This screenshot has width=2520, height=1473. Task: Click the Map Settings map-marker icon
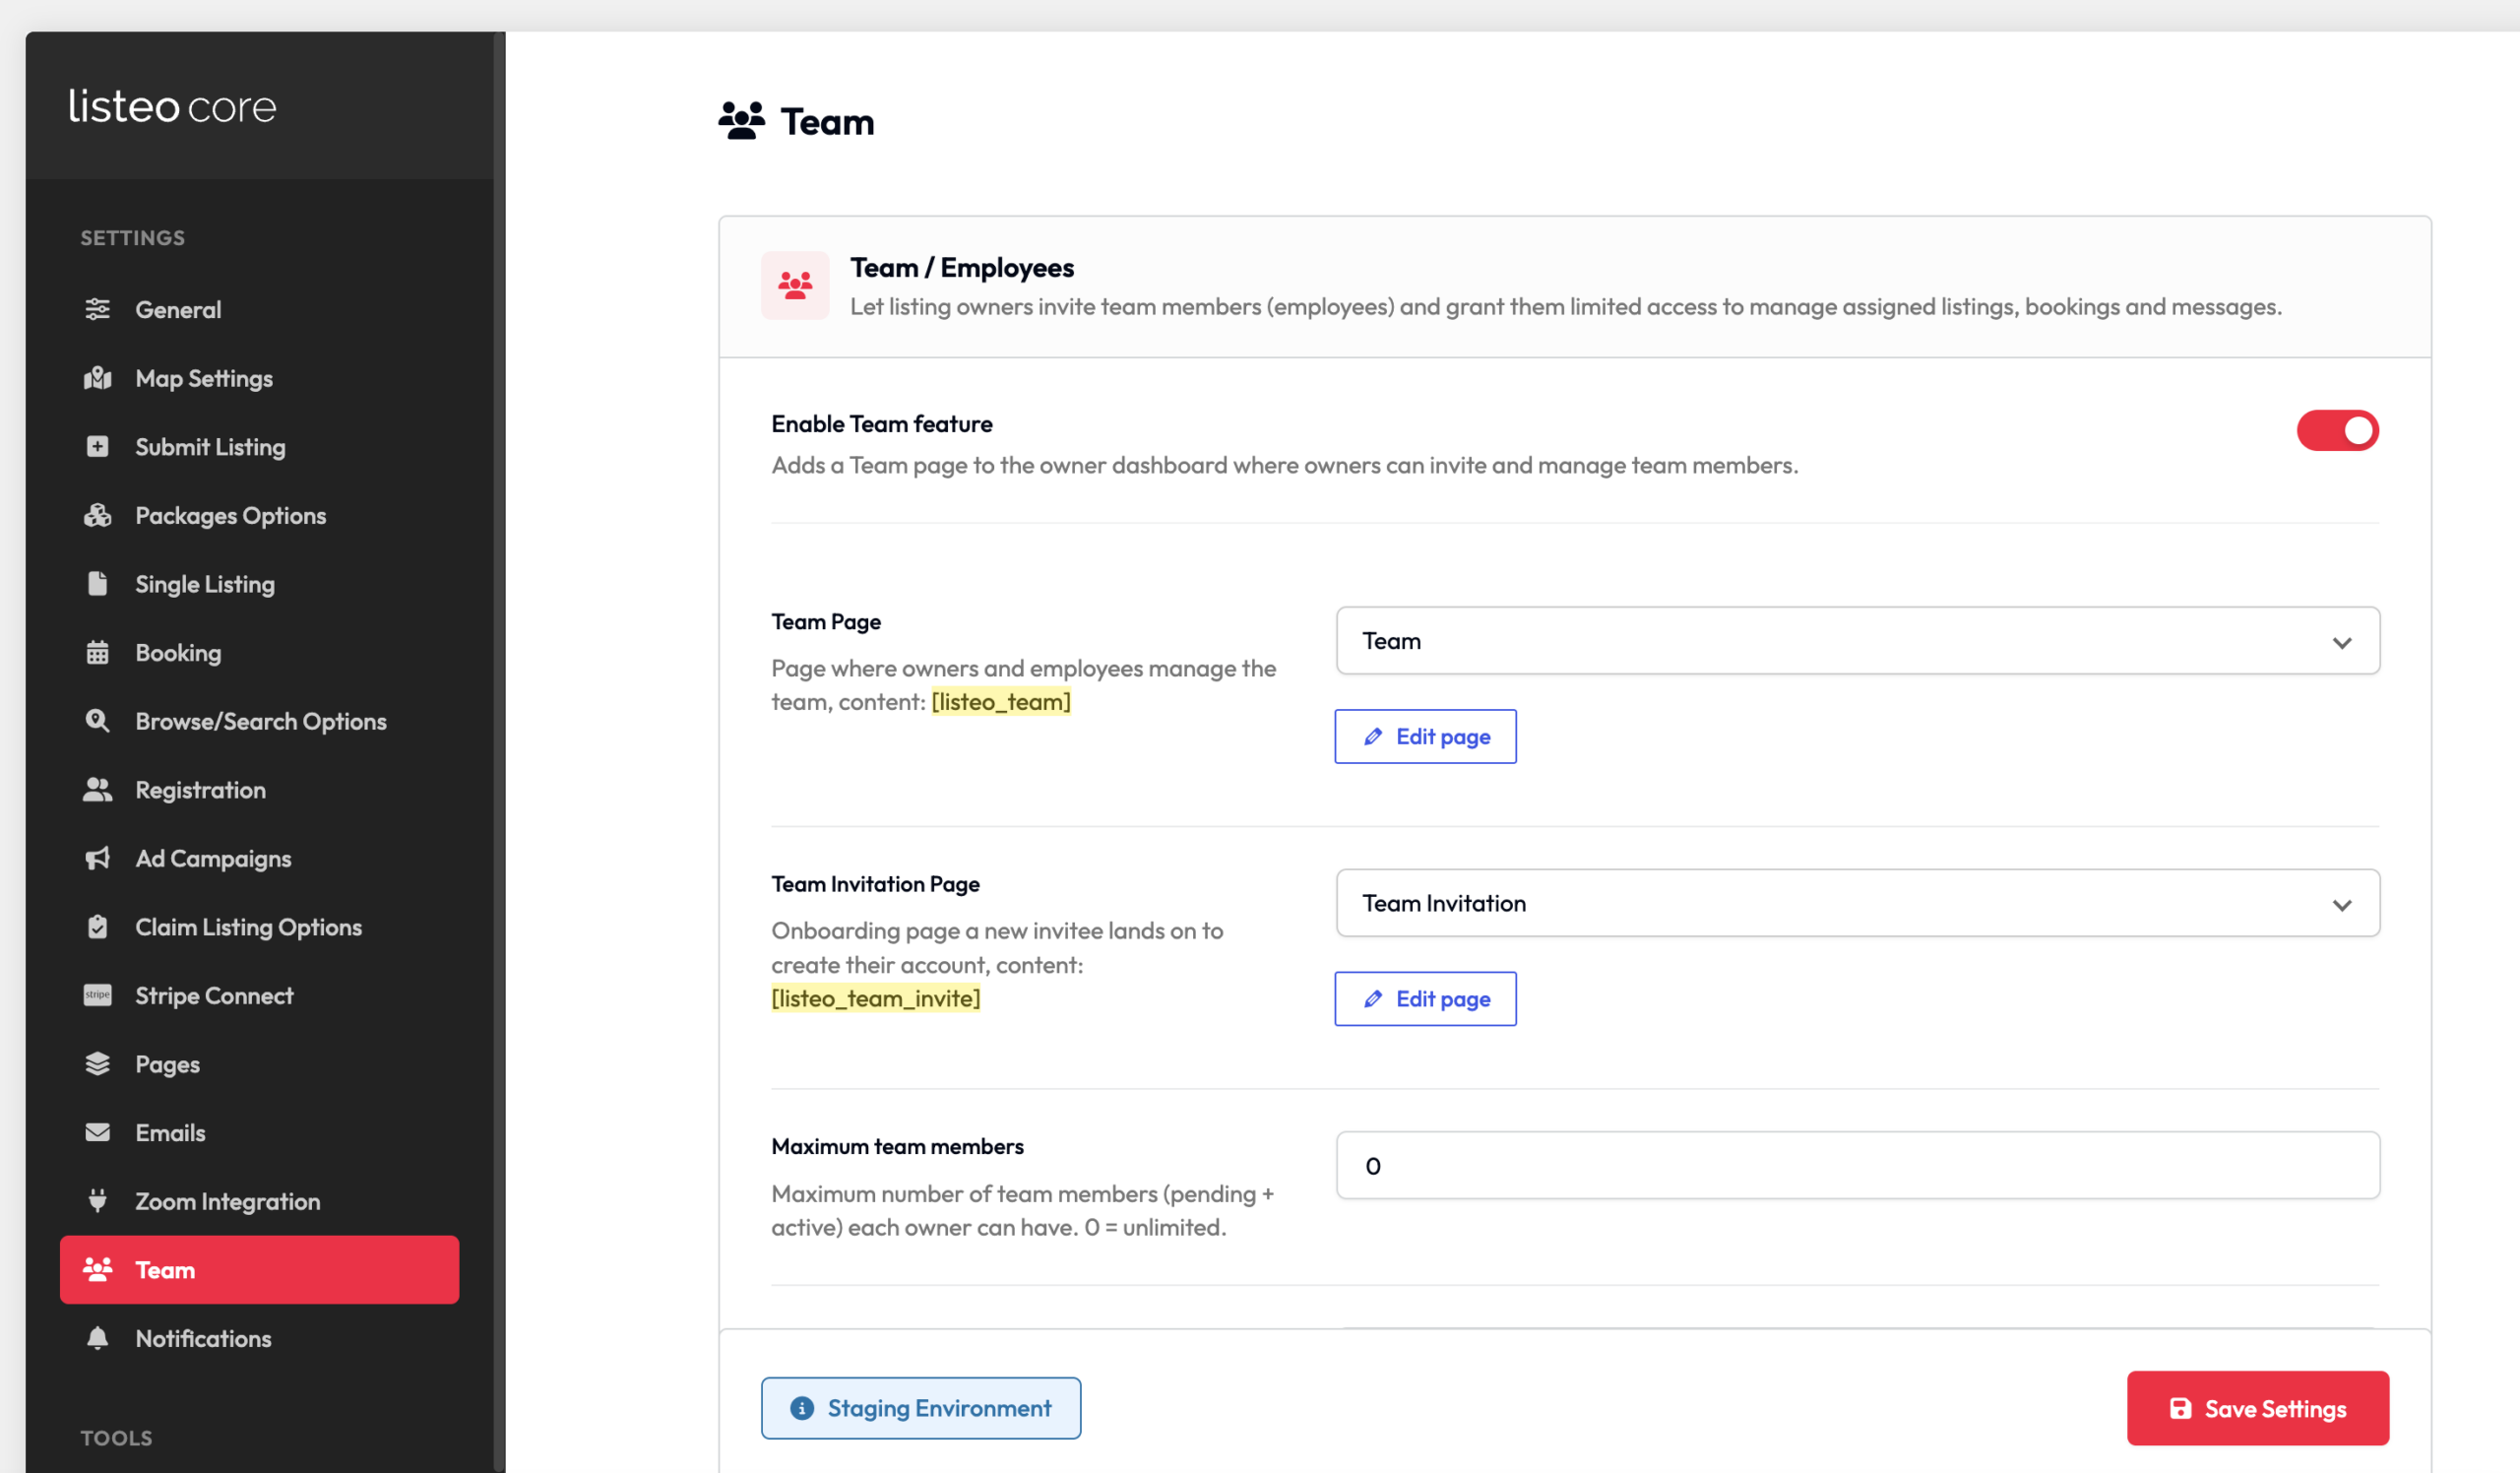click(97, 378)
